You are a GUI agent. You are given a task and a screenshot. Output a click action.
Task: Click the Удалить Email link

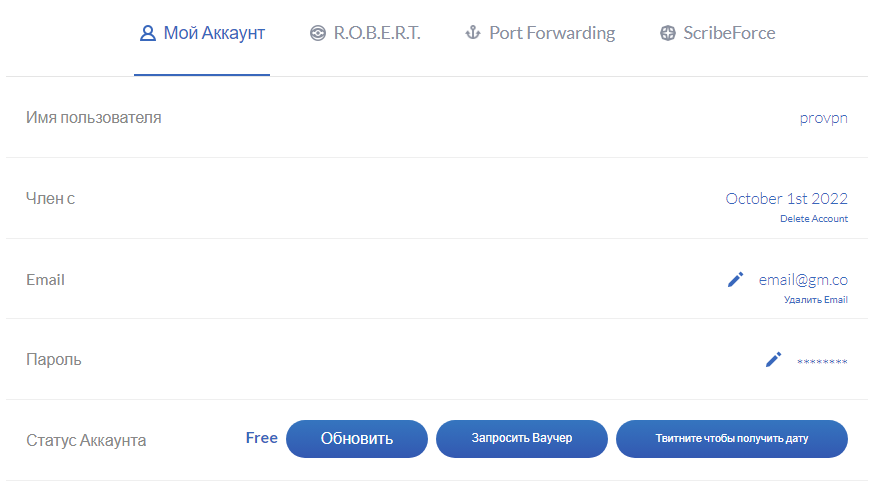(815, 300)
